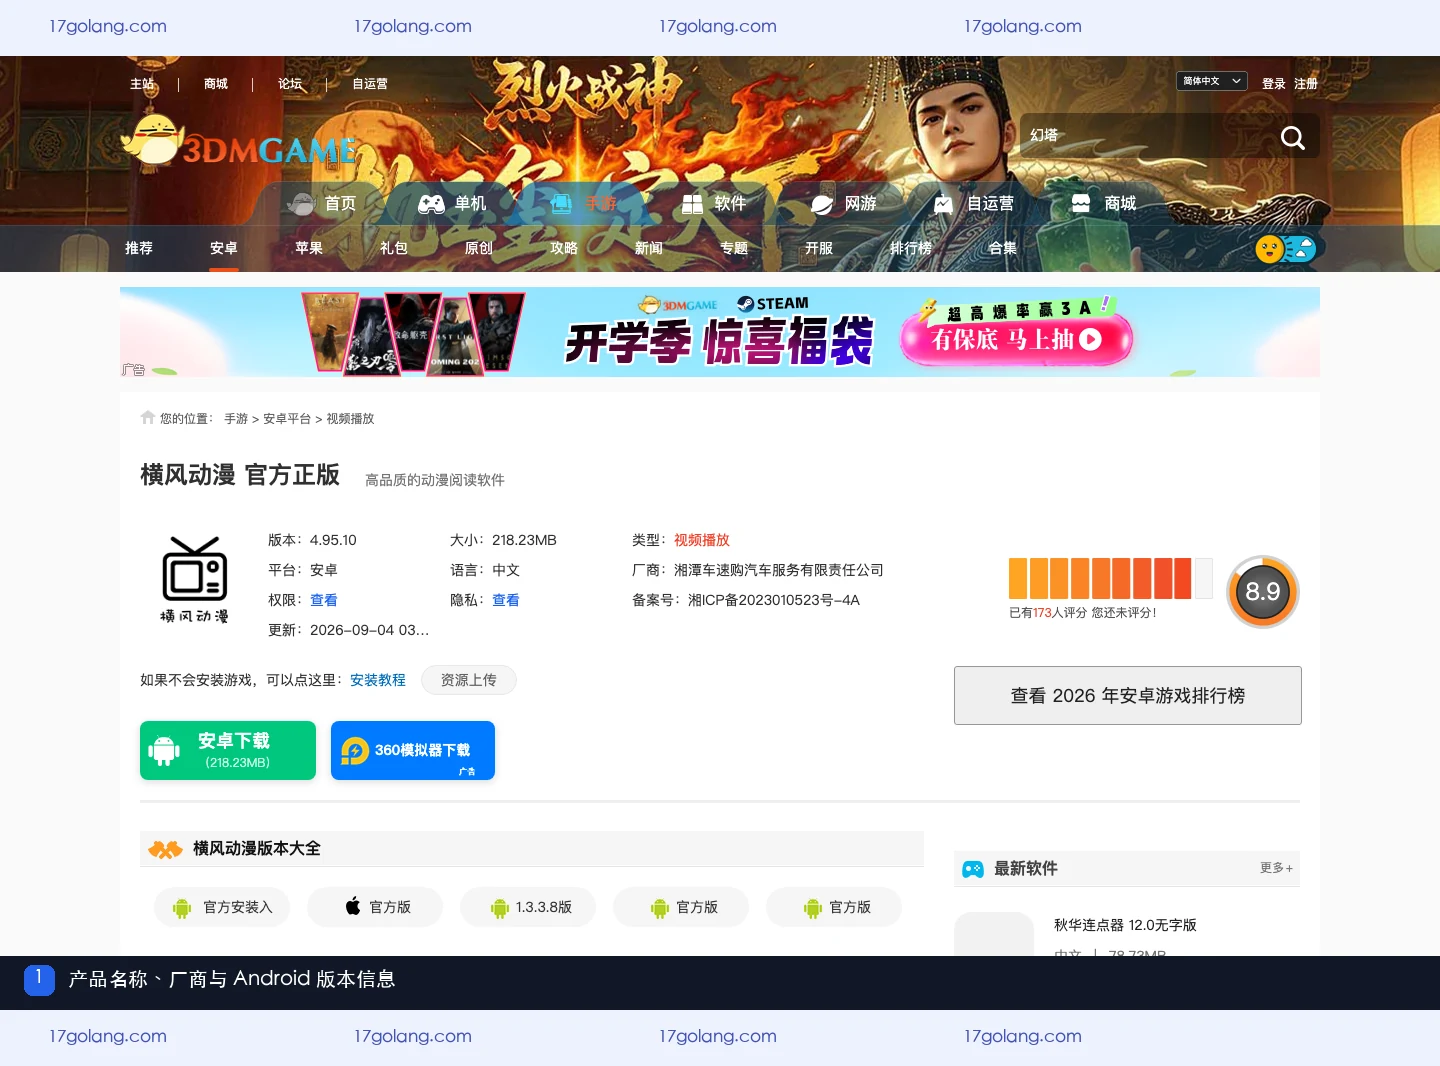Open the 商城 shop nav item
This screenshot has width=1440, height=1066.
[1104, 204]
